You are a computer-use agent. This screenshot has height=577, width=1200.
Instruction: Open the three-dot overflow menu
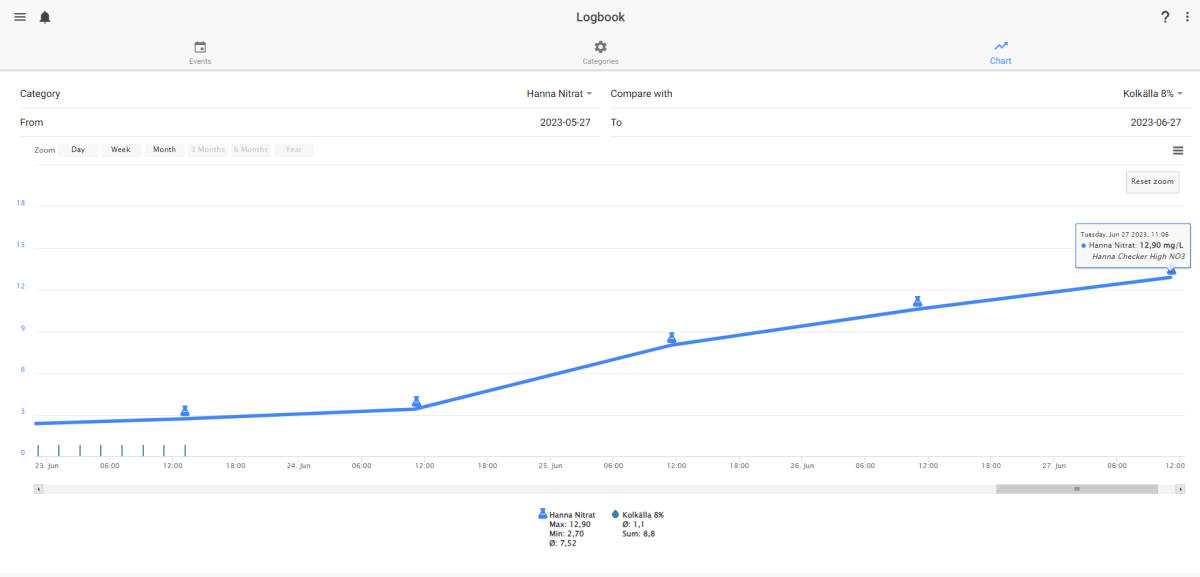(1186, 17)
